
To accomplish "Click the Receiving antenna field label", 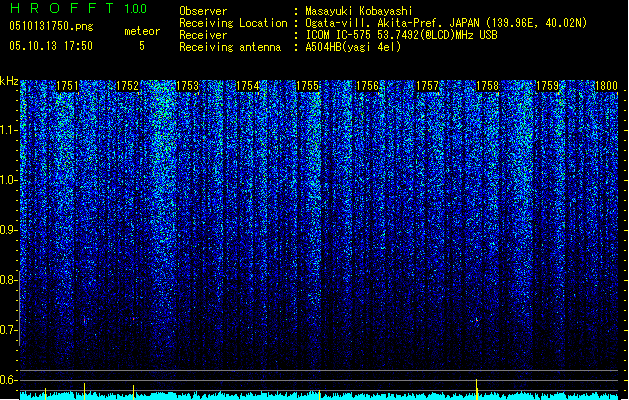I will 230,47.
